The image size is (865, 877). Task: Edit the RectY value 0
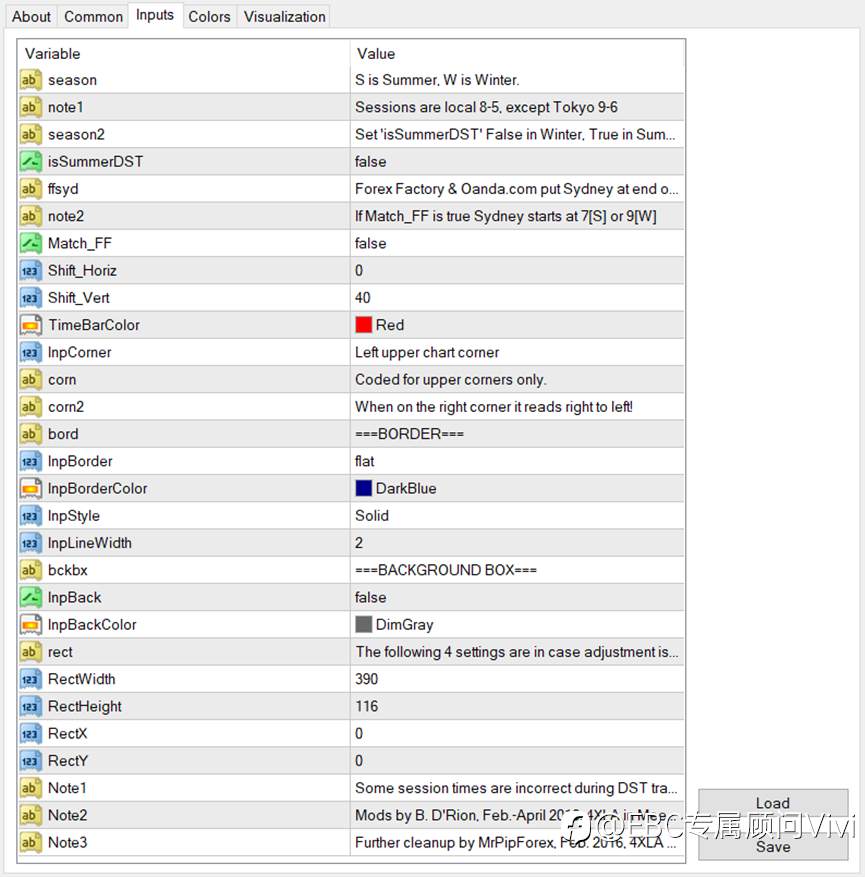[x=517, y=761]
